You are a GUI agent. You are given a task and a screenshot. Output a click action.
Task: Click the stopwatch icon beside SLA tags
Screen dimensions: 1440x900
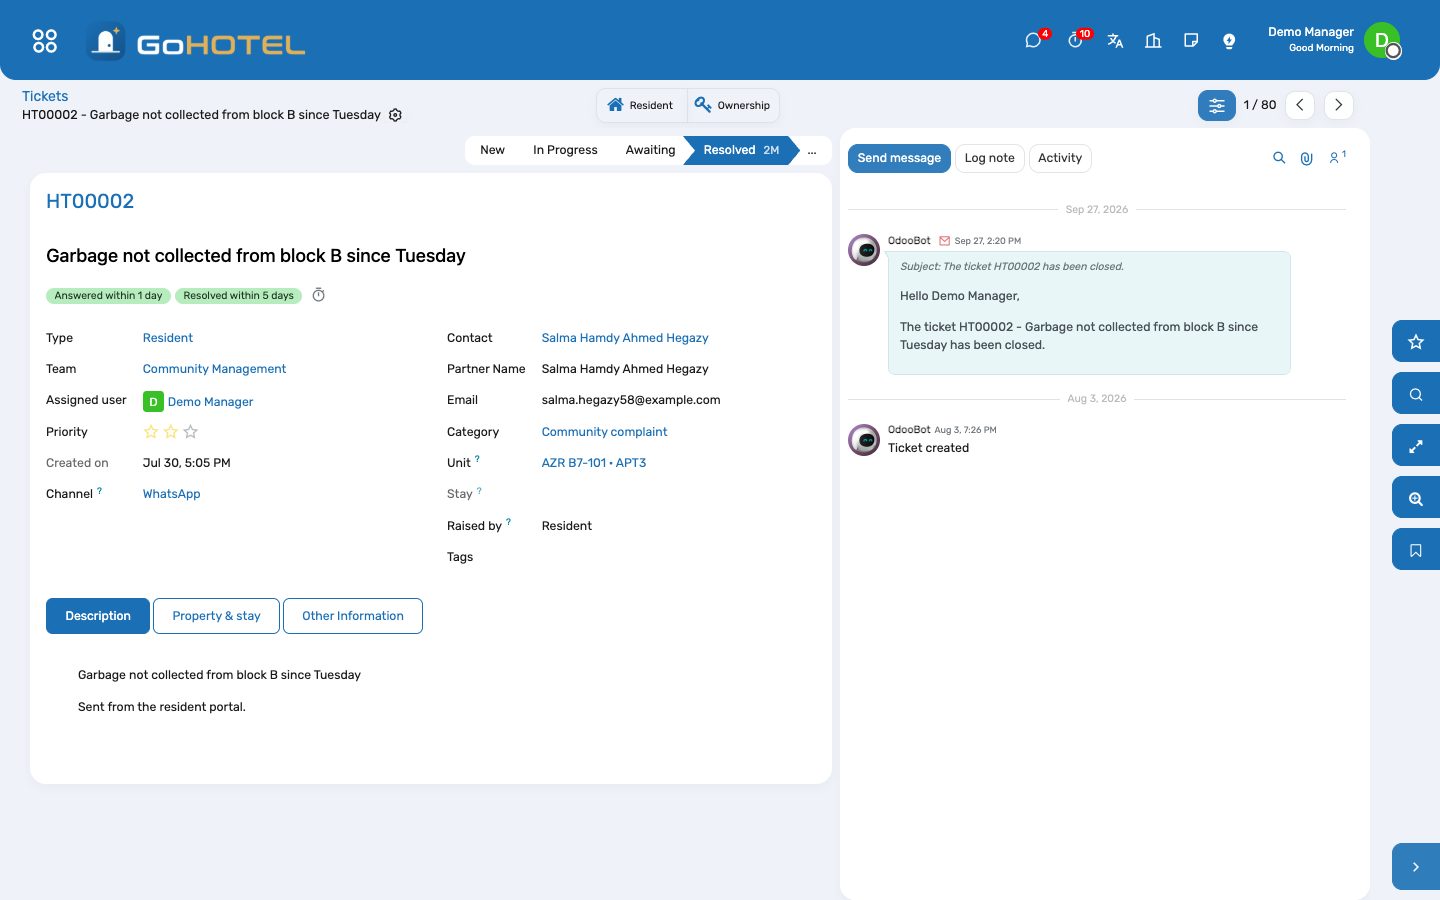click(x=319, y=295)
